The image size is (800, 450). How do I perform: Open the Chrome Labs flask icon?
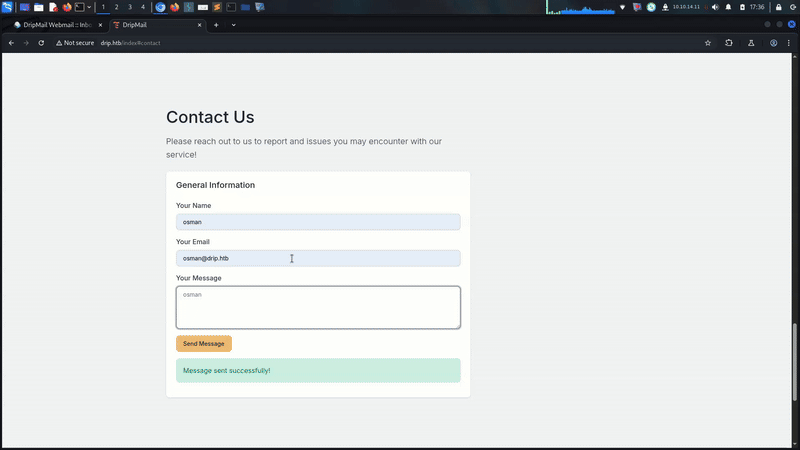751,43
